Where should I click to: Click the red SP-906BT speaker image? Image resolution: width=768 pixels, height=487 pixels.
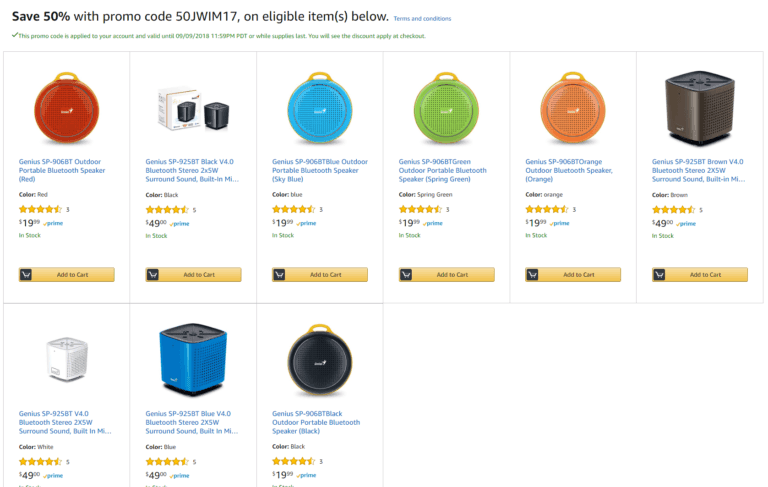click(x=66, y=108)
